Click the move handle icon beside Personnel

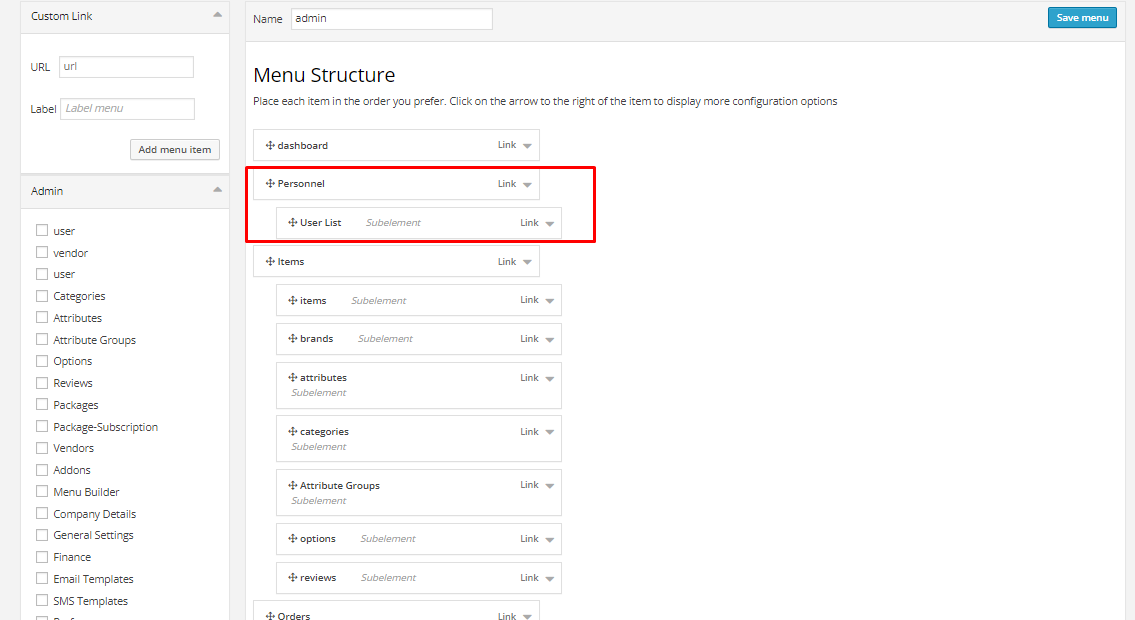pos(270,184)
